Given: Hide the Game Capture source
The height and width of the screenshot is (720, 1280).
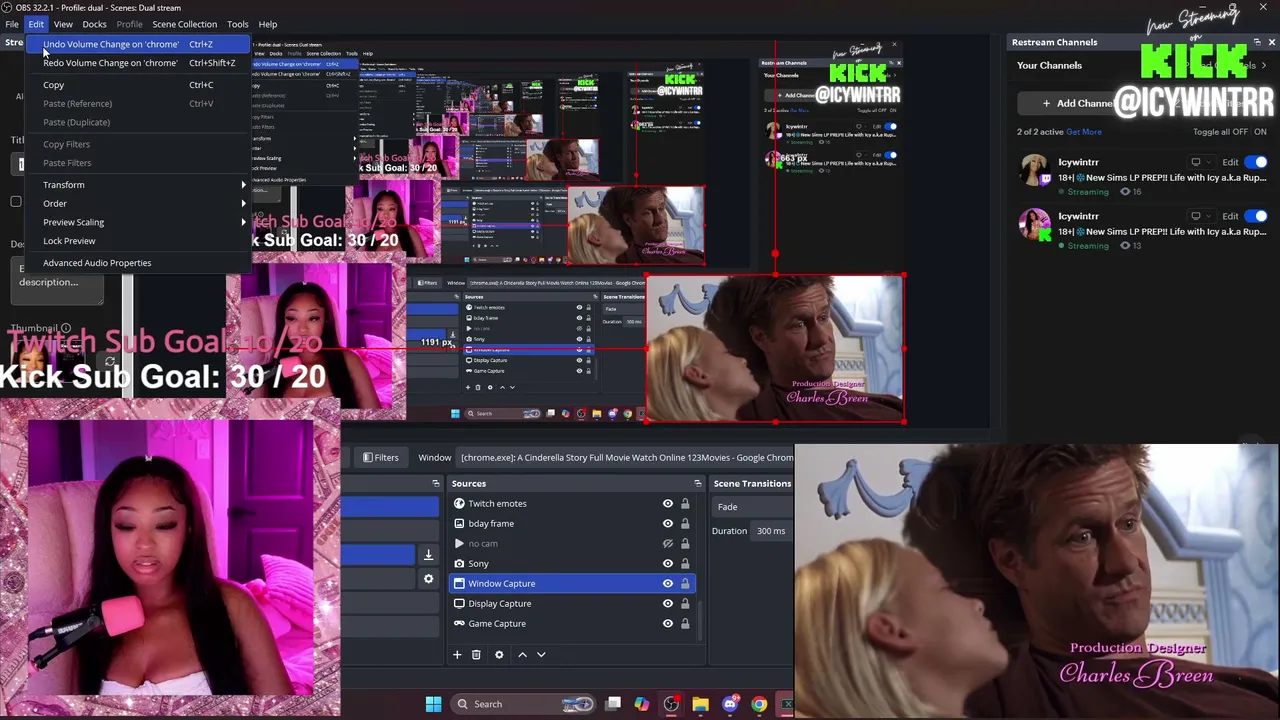Looking at the screenshot, I should click(668, 624).
